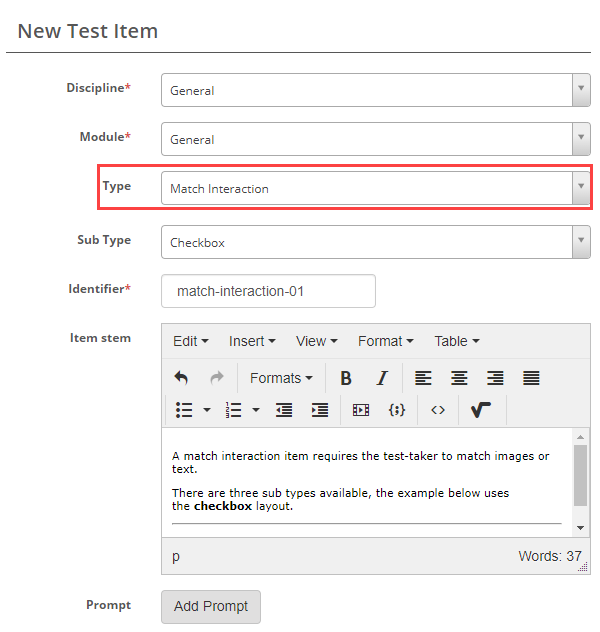Justify the item stem text
600x632 pixels.
tap(531, 378)
